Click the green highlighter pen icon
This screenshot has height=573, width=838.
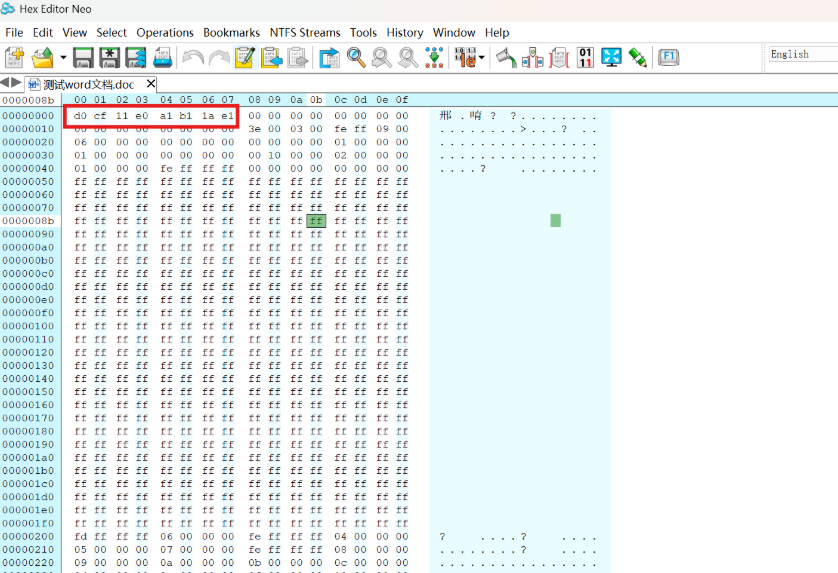tap(637, 58)
